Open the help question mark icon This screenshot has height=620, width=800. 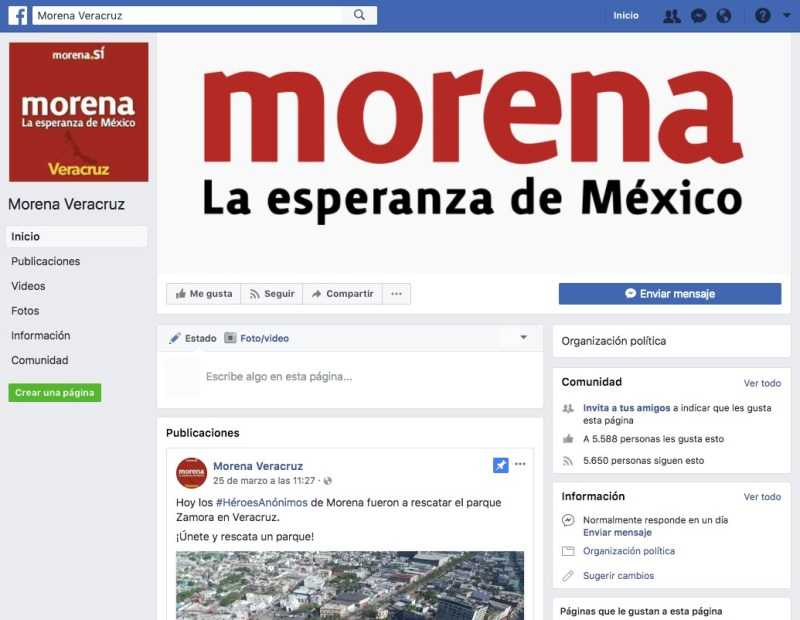(x=763, y=16)
